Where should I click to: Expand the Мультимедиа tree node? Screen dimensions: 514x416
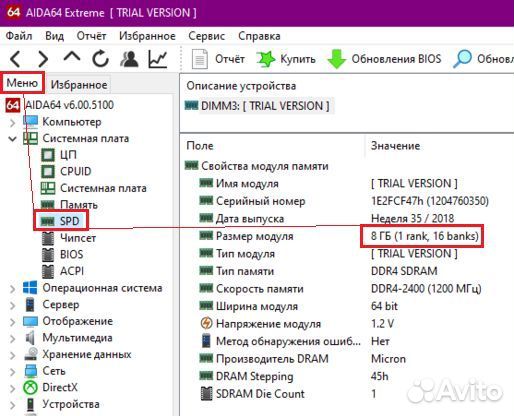click(x=13, y=338)
